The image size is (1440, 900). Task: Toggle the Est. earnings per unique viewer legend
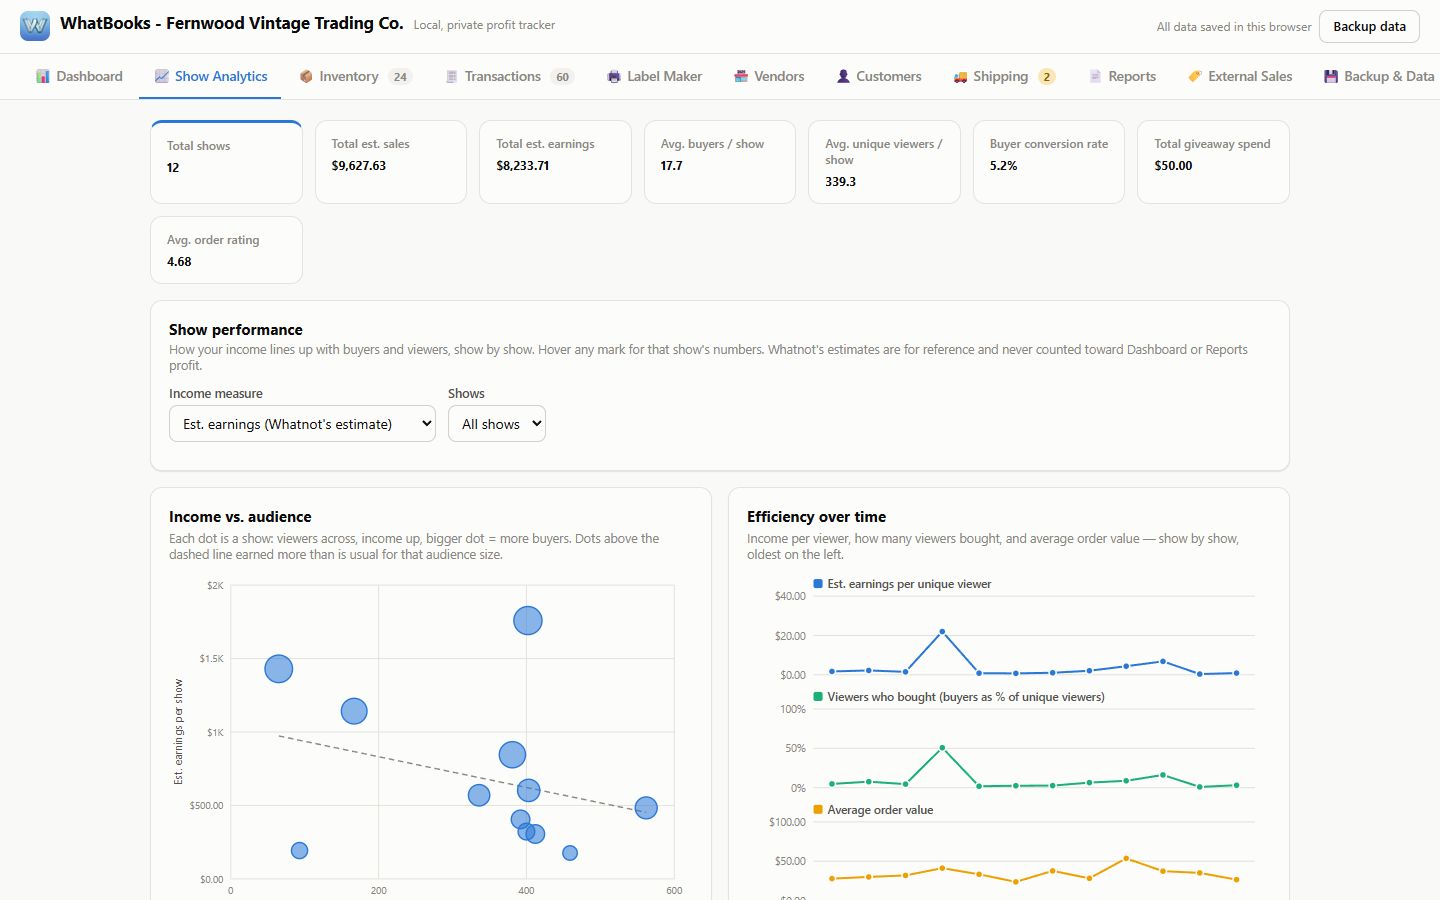coord(903,584)
